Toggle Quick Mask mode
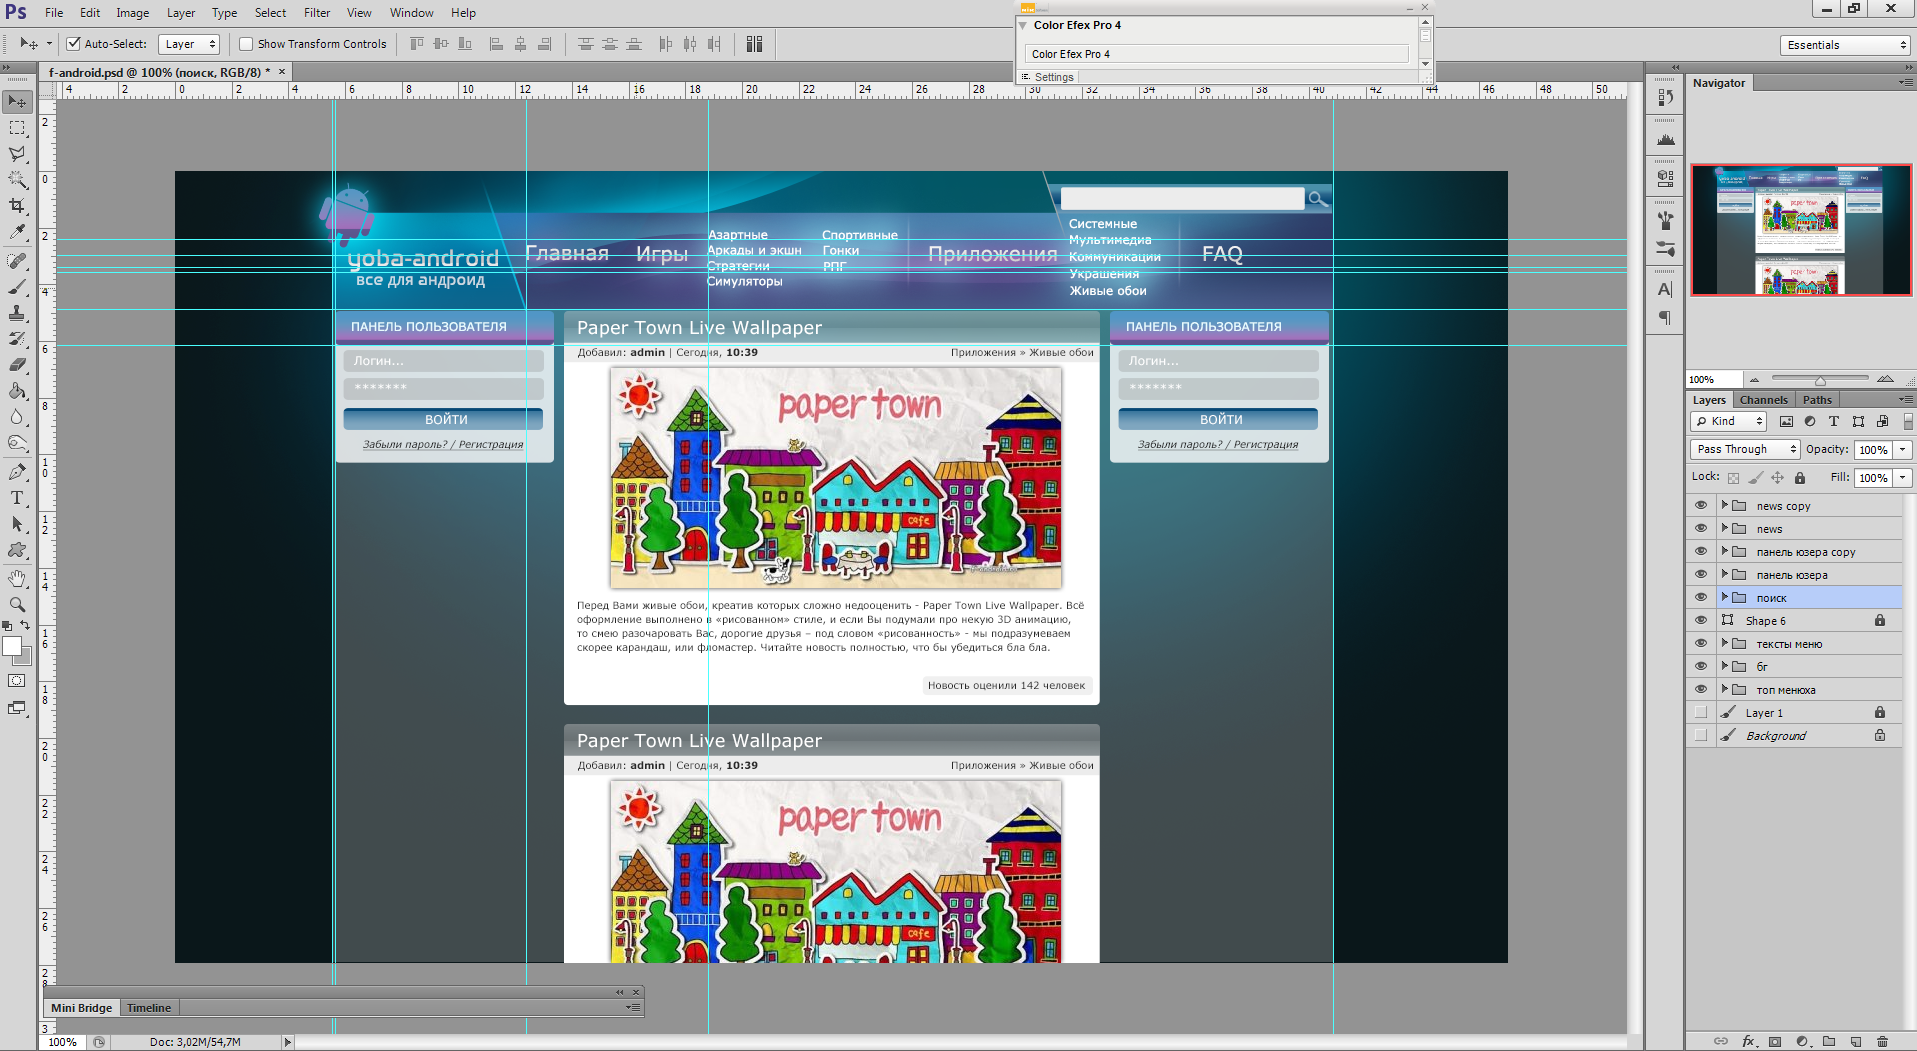Screen dimensions: 1917x1051 click(18, 681)
